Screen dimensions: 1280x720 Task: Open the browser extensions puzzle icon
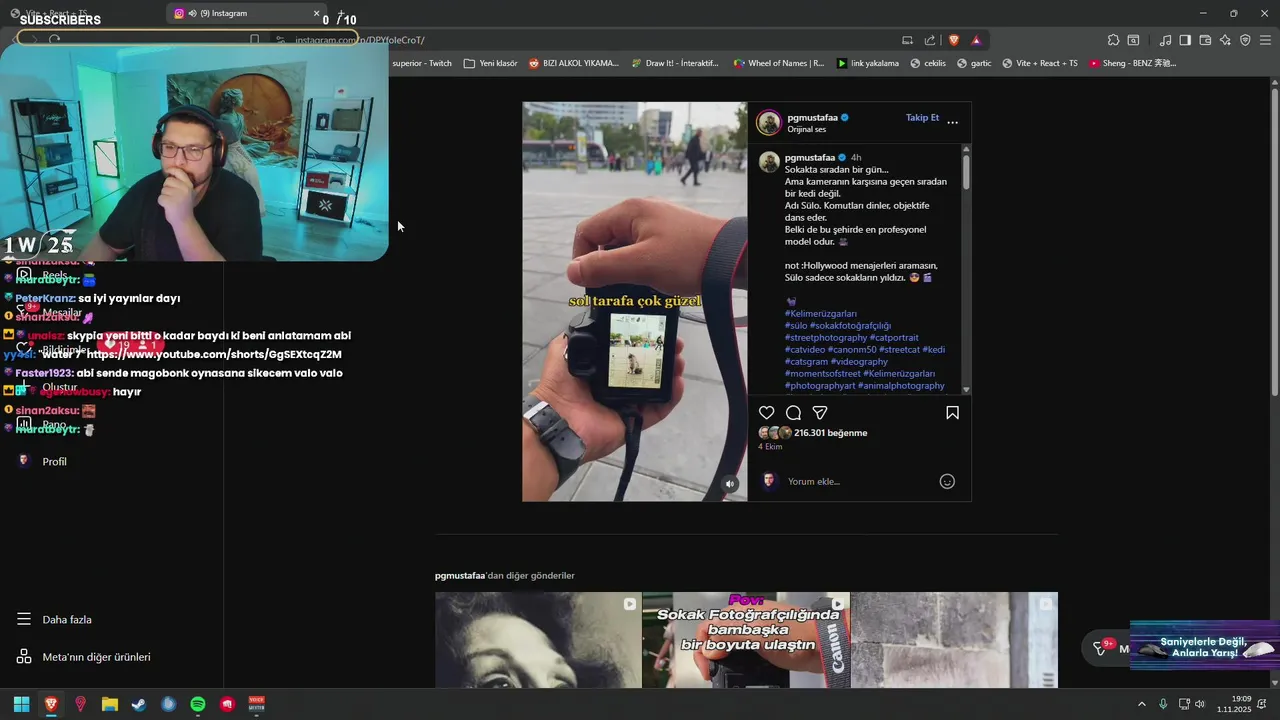(1113, 40)
